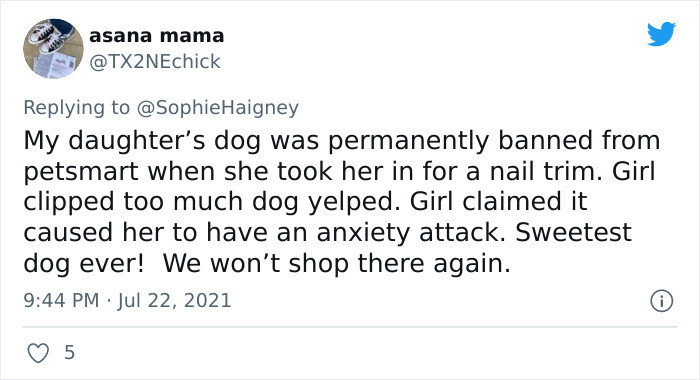Click the sentence We won't shop there again

(337, 263)
